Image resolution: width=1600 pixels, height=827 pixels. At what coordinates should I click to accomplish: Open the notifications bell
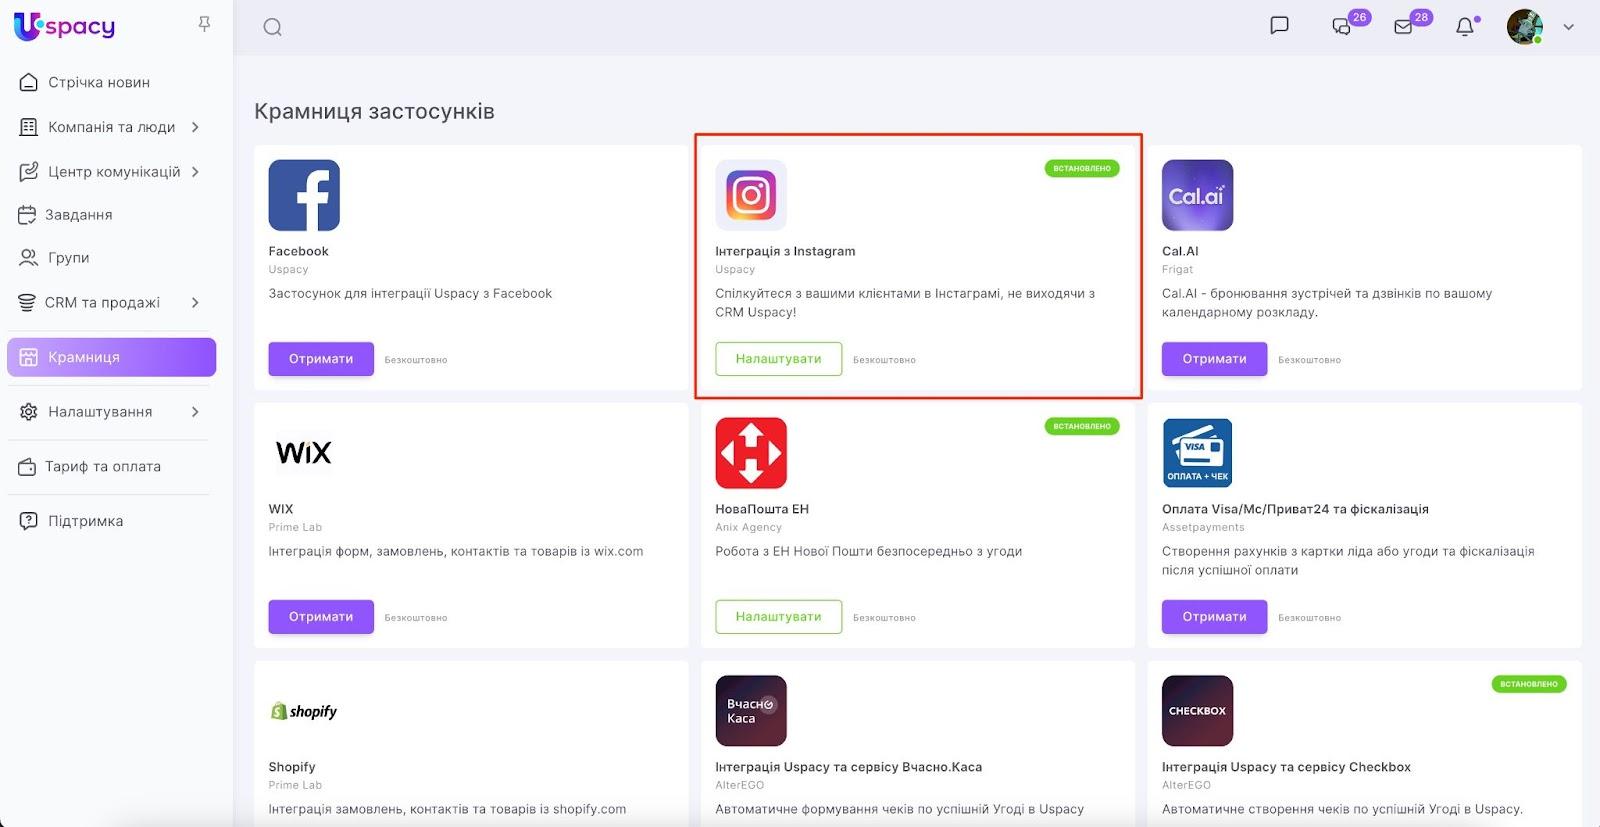[x=1465, y=27]
